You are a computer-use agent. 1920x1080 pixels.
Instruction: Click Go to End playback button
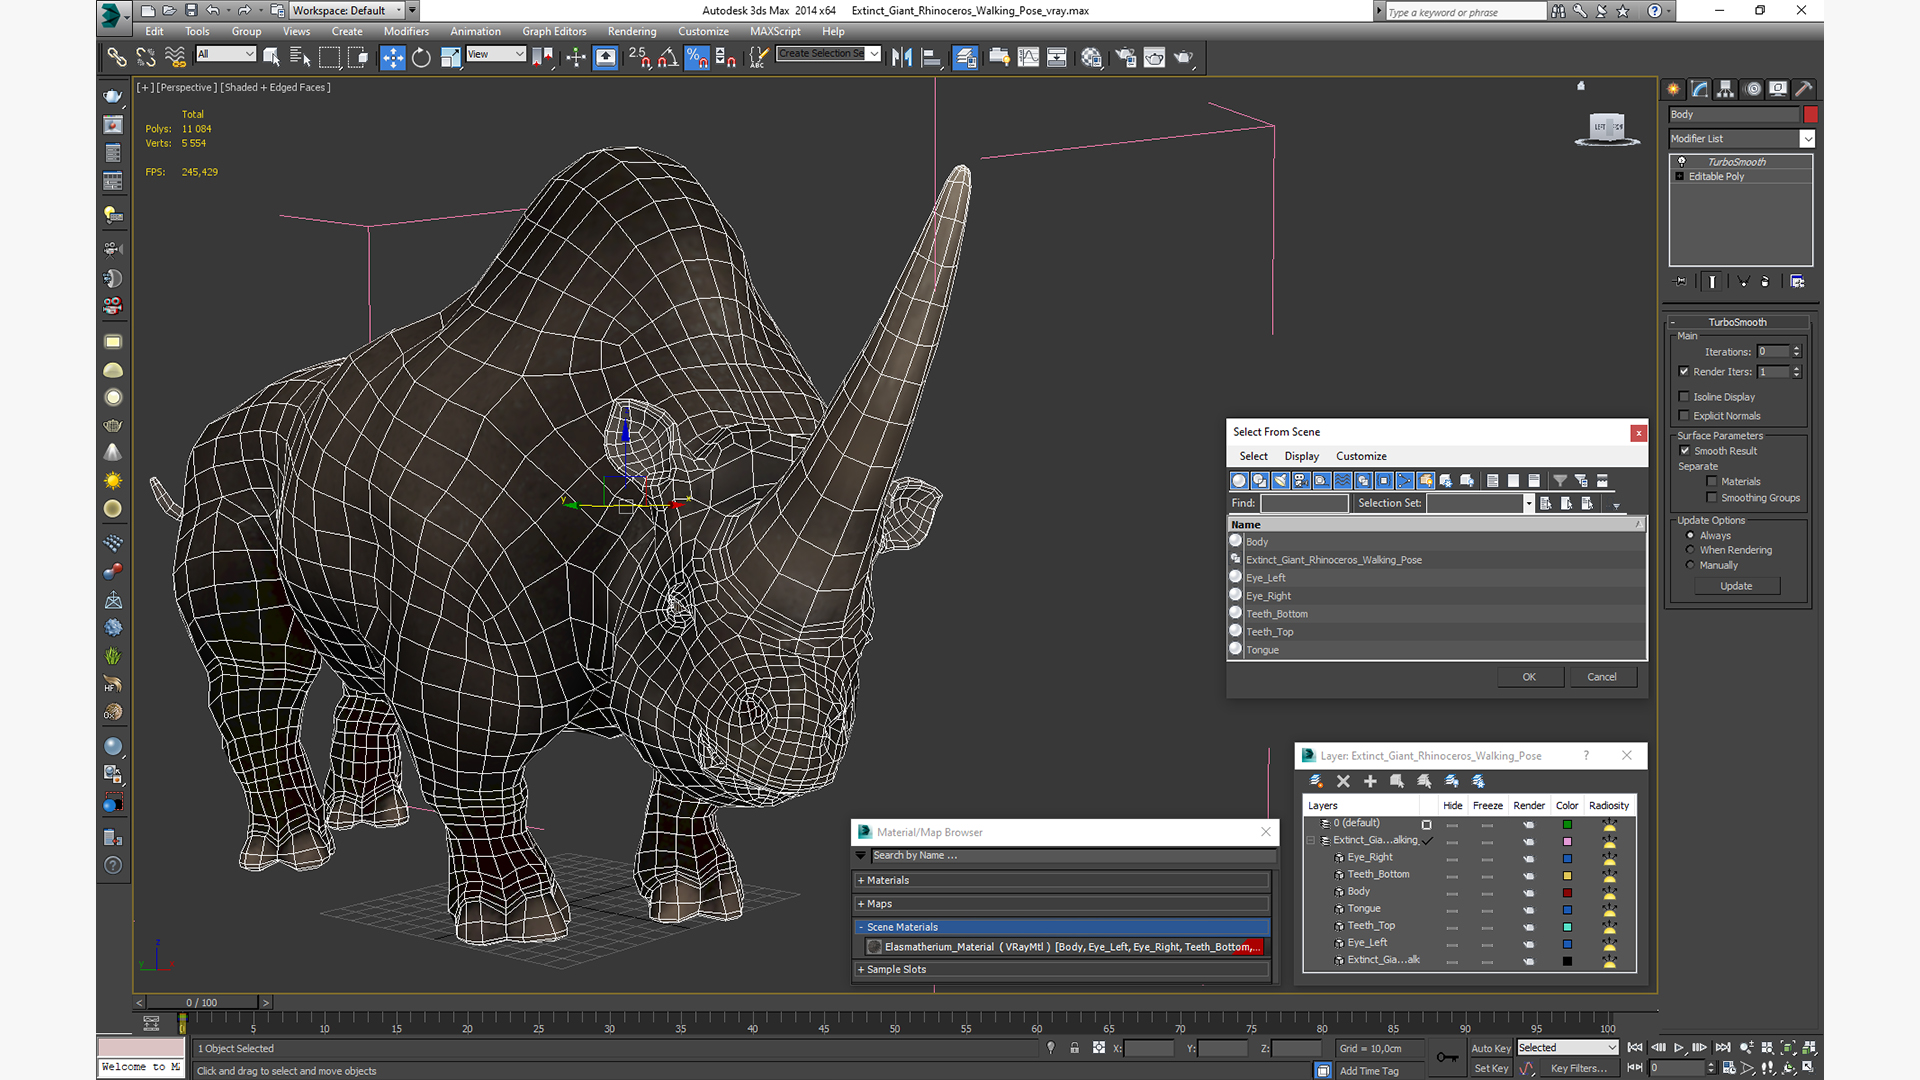pyautogui.click(x=1723, y=1047)
